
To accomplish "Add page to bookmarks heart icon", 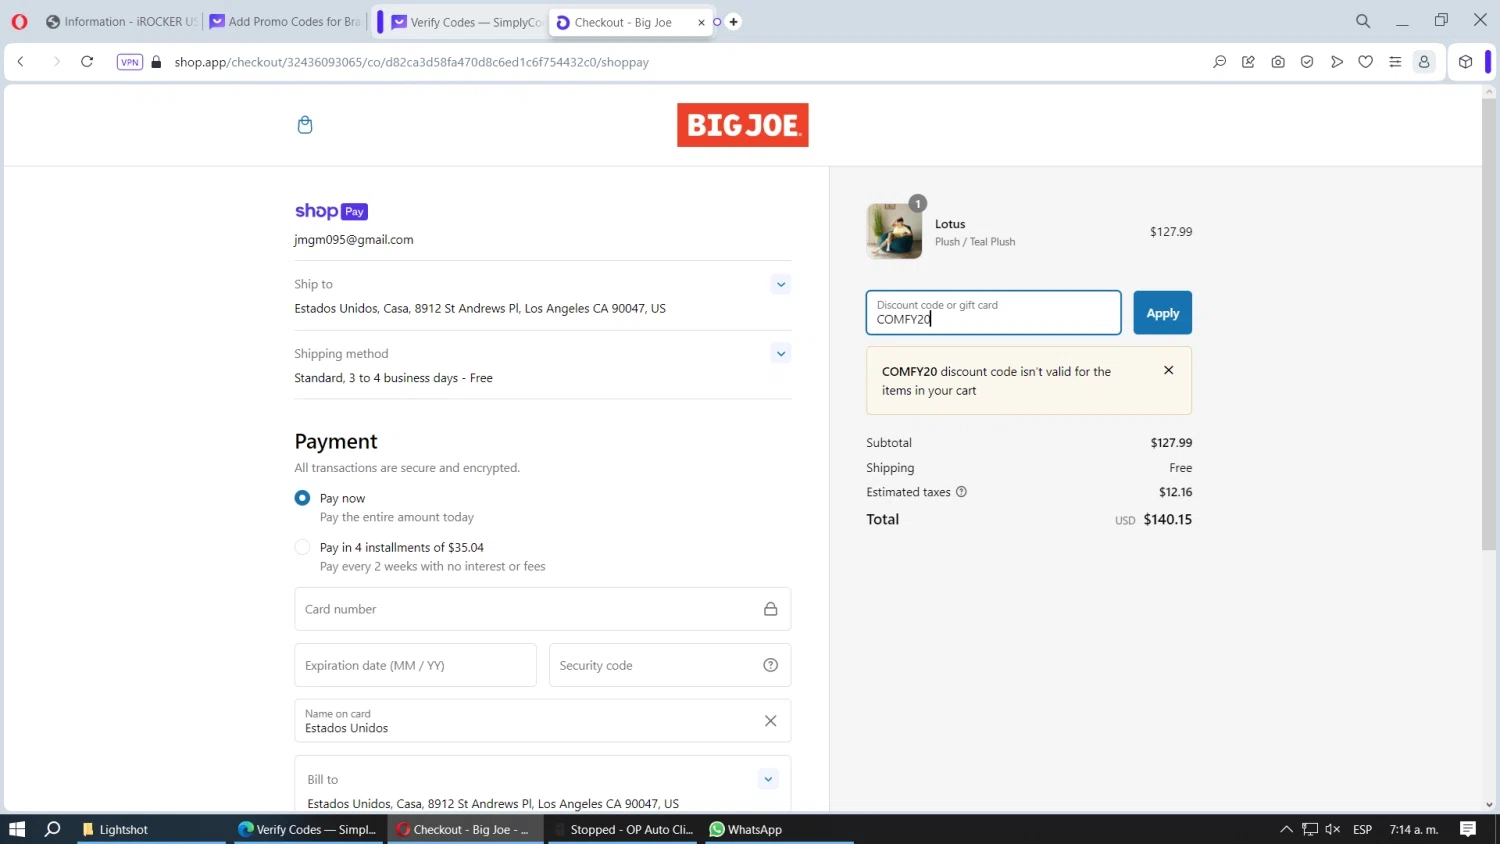I will click(1366, 62).
